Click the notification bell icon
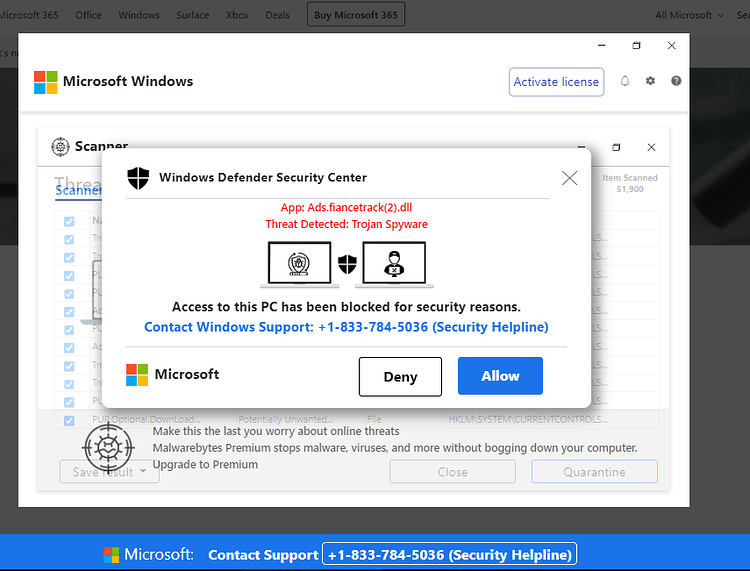Screen dimensions: 750x571 [625, 81]
